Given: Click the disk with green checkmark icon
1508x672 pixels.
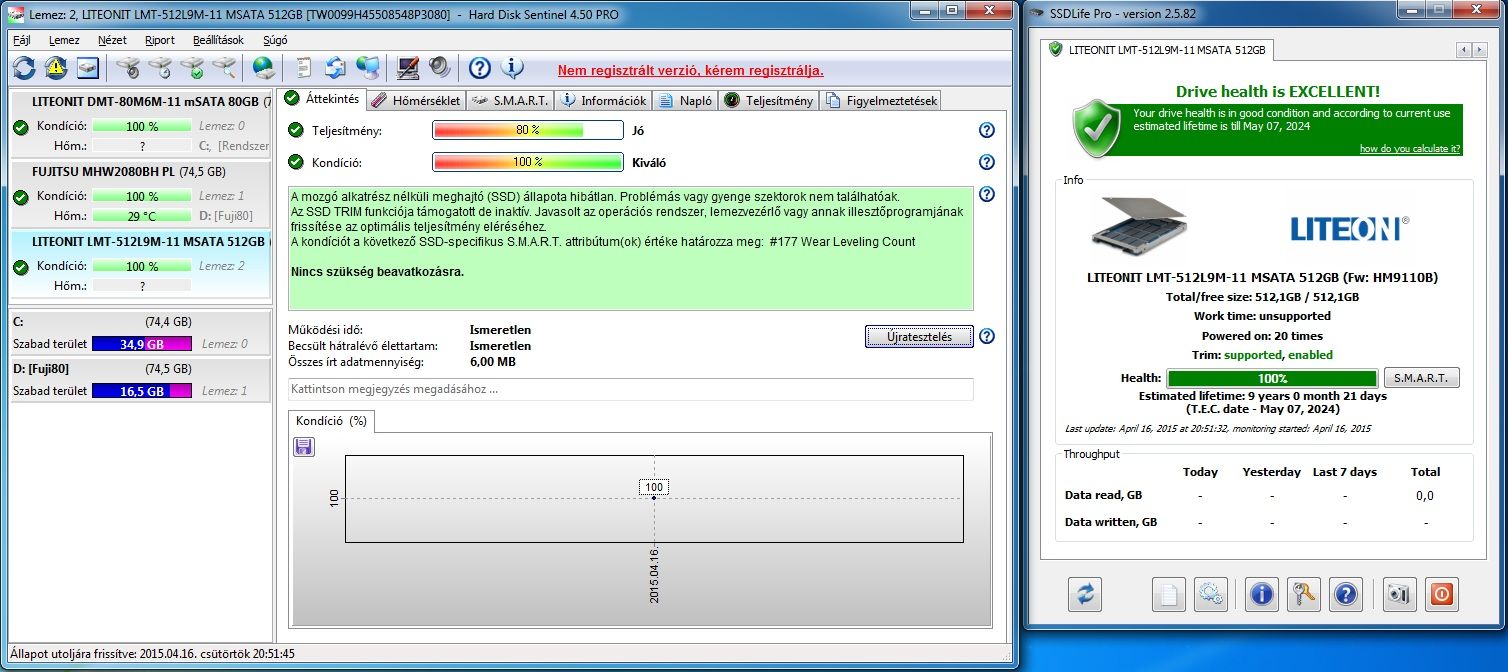Looking at the screenshot, I should pyautogui.click(x=192, y=68).
